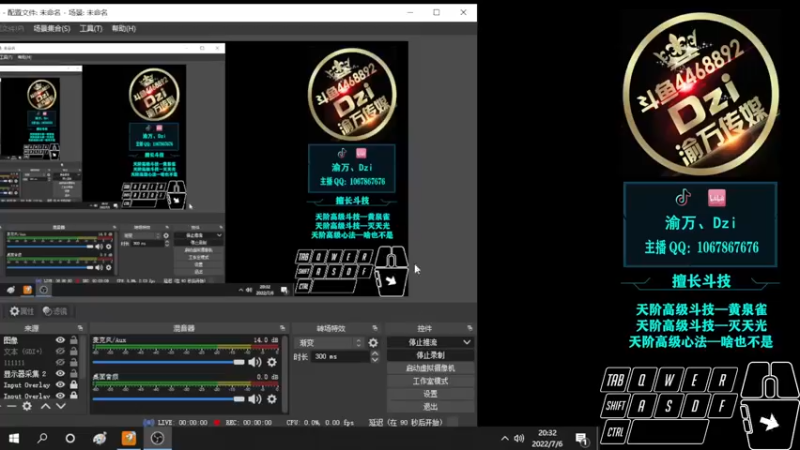The width and height of the screenshot is (800, 450).
Task: Lock the 111111 source
Action: 74,362
